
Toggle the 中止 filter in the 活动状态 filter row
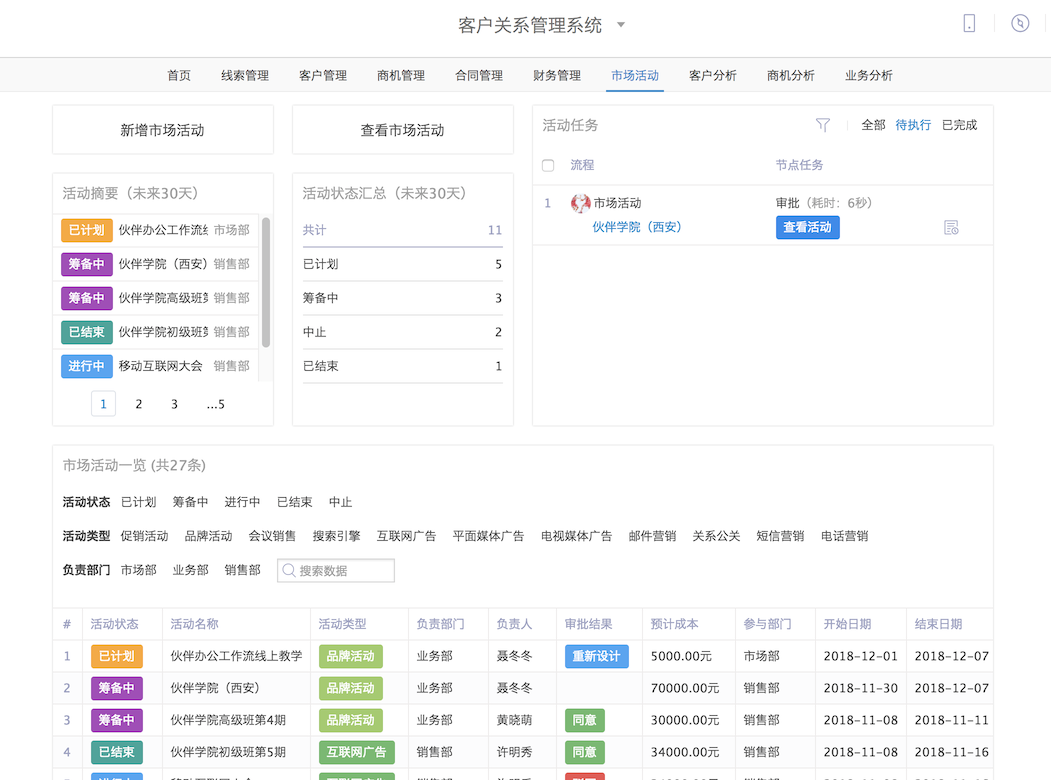(341, 502)
